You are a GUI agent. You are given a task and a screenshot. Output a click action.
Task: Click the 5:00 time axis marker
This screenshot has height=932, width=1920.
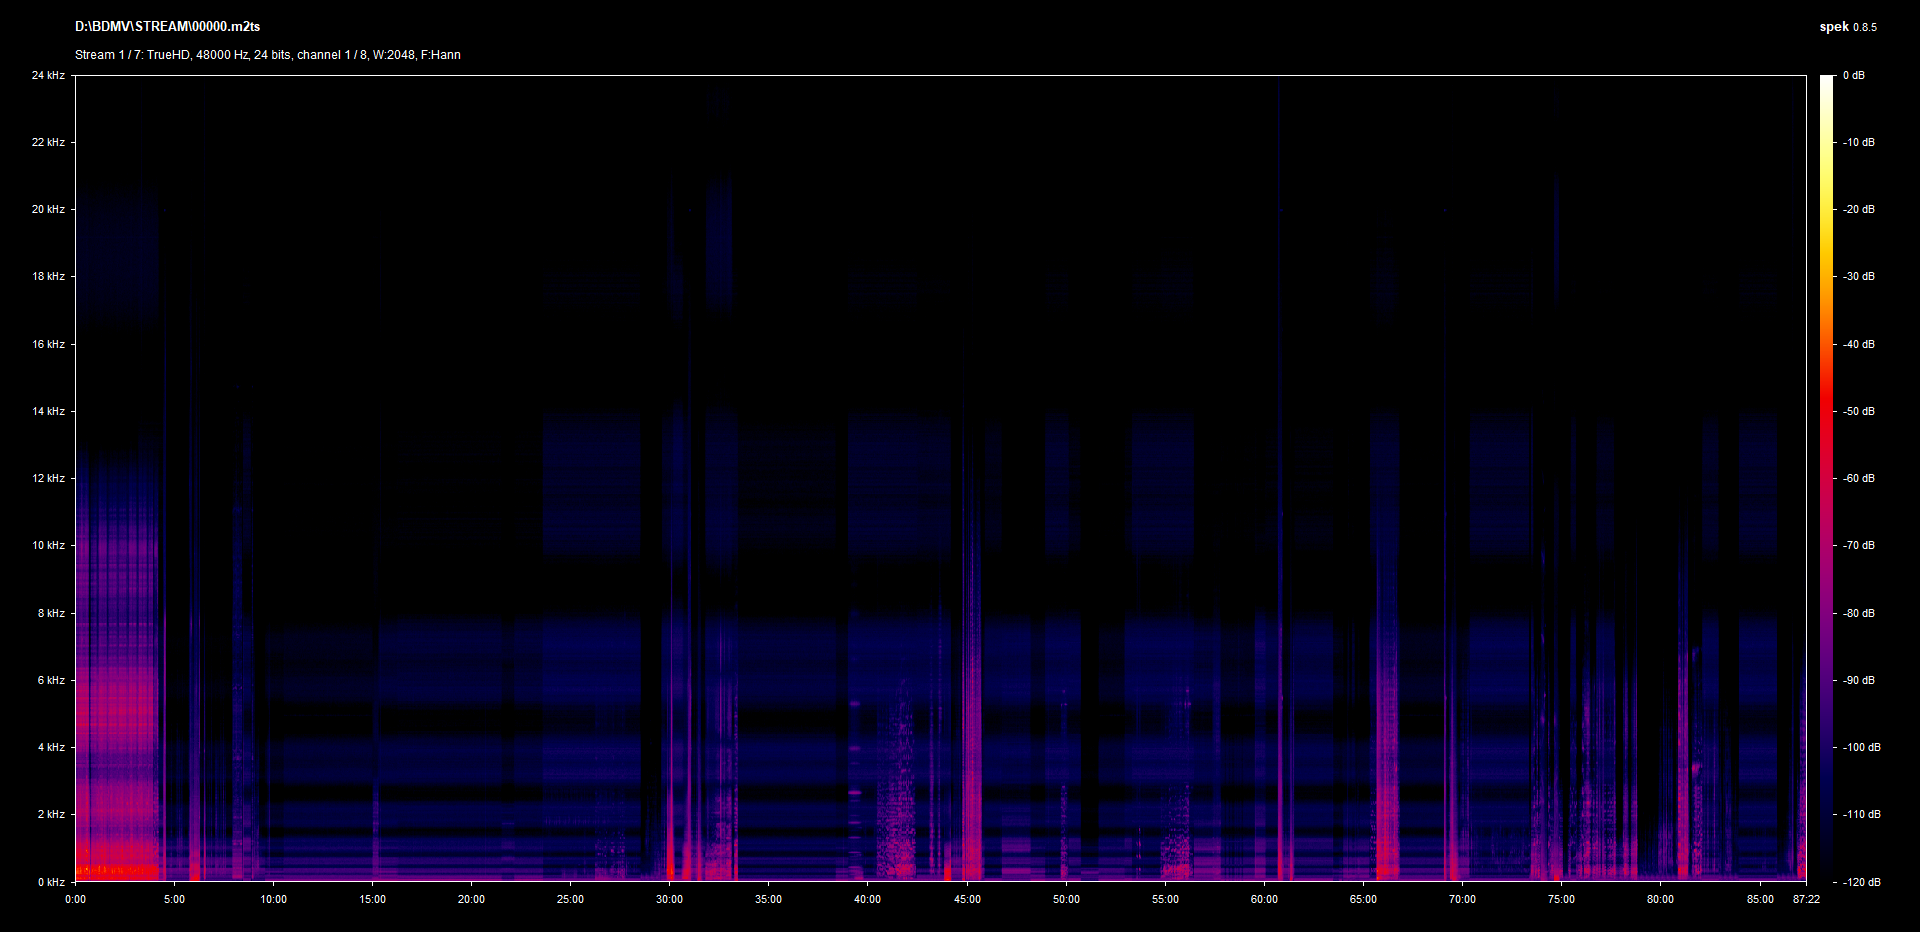174,899
